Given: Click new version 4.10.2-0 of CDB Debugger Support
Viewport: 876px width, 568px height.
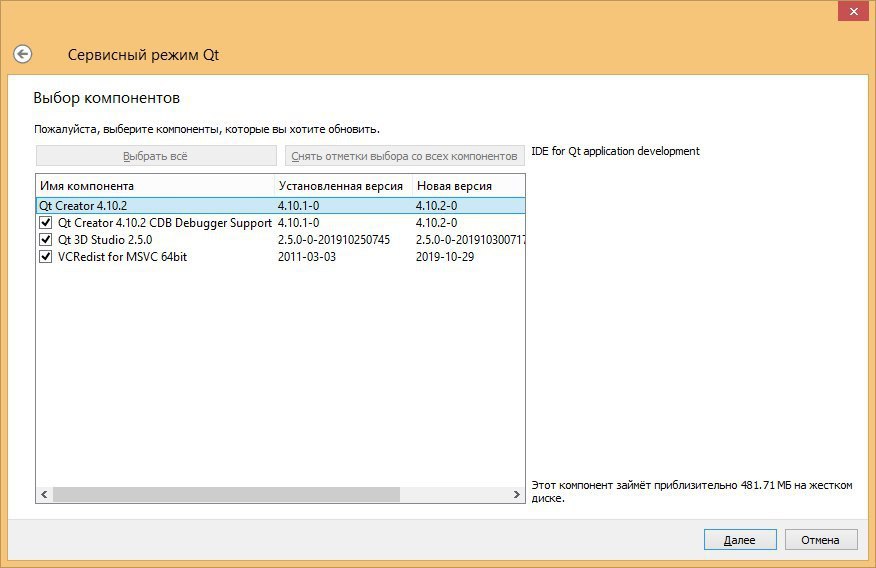Looking at the screenshot, I should pos(436,223).
